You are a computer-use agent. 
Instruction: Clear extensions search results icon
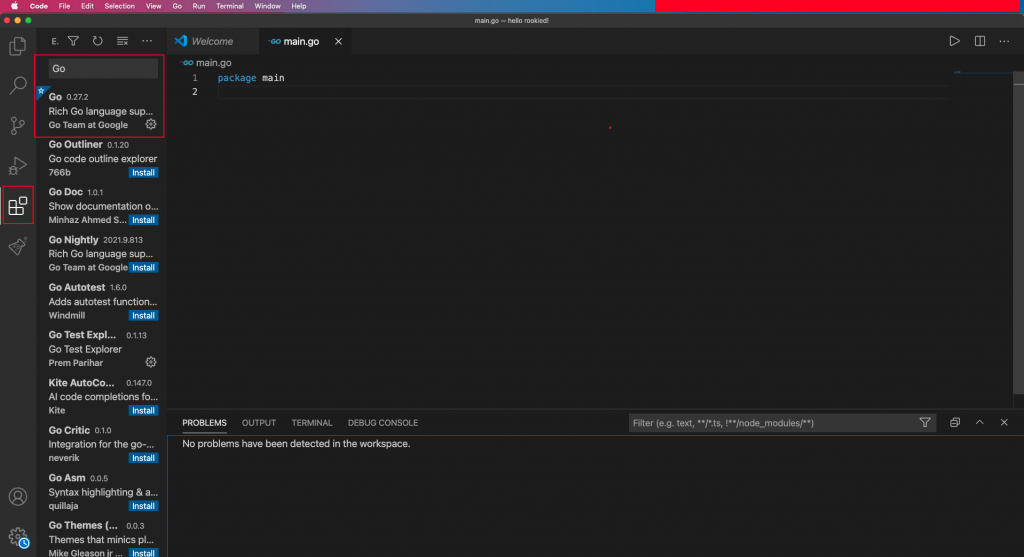(x=122, y=41)
